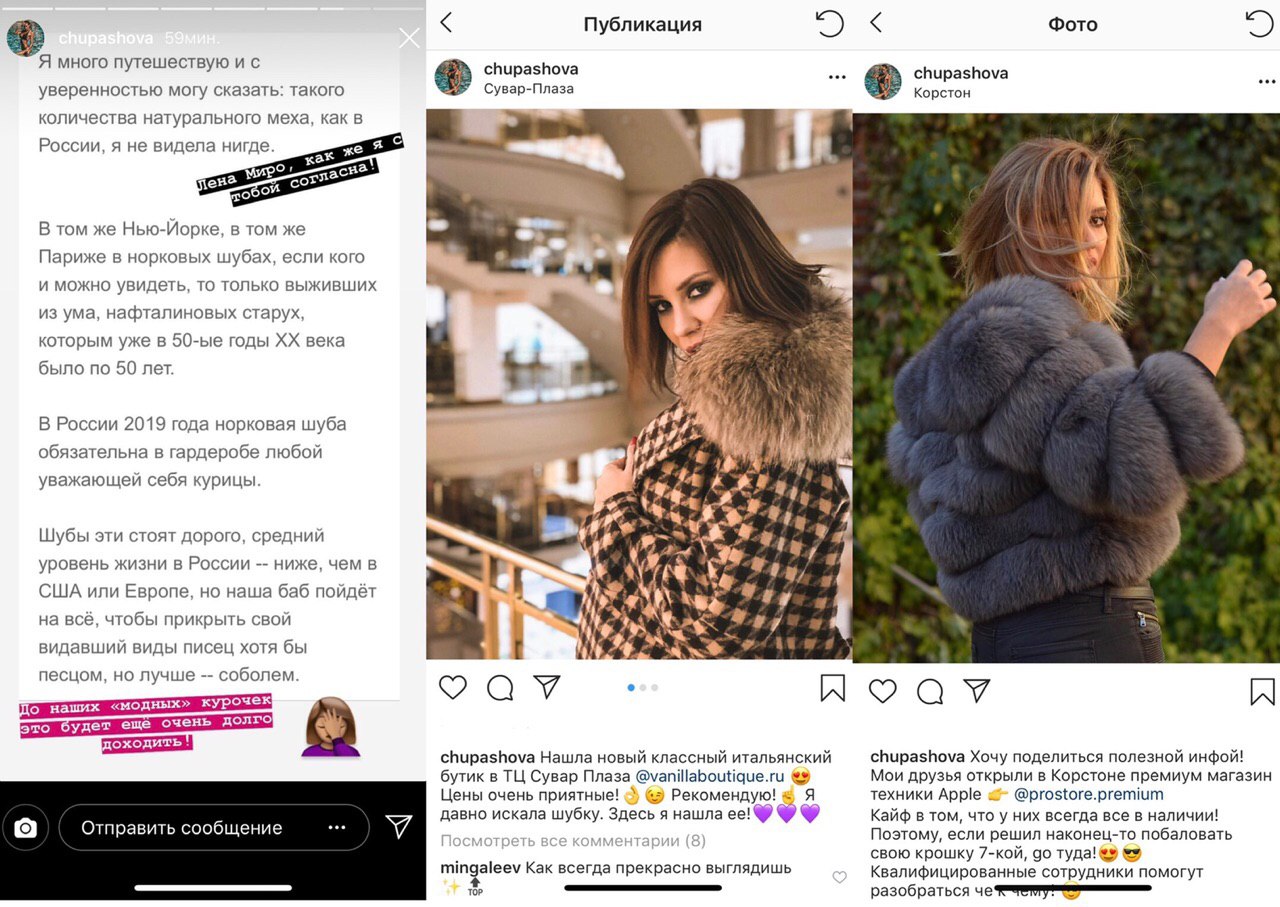Like the Сувар-Плаза post with the heart
The image size is (1280, 907).
(x=453, y=687)
